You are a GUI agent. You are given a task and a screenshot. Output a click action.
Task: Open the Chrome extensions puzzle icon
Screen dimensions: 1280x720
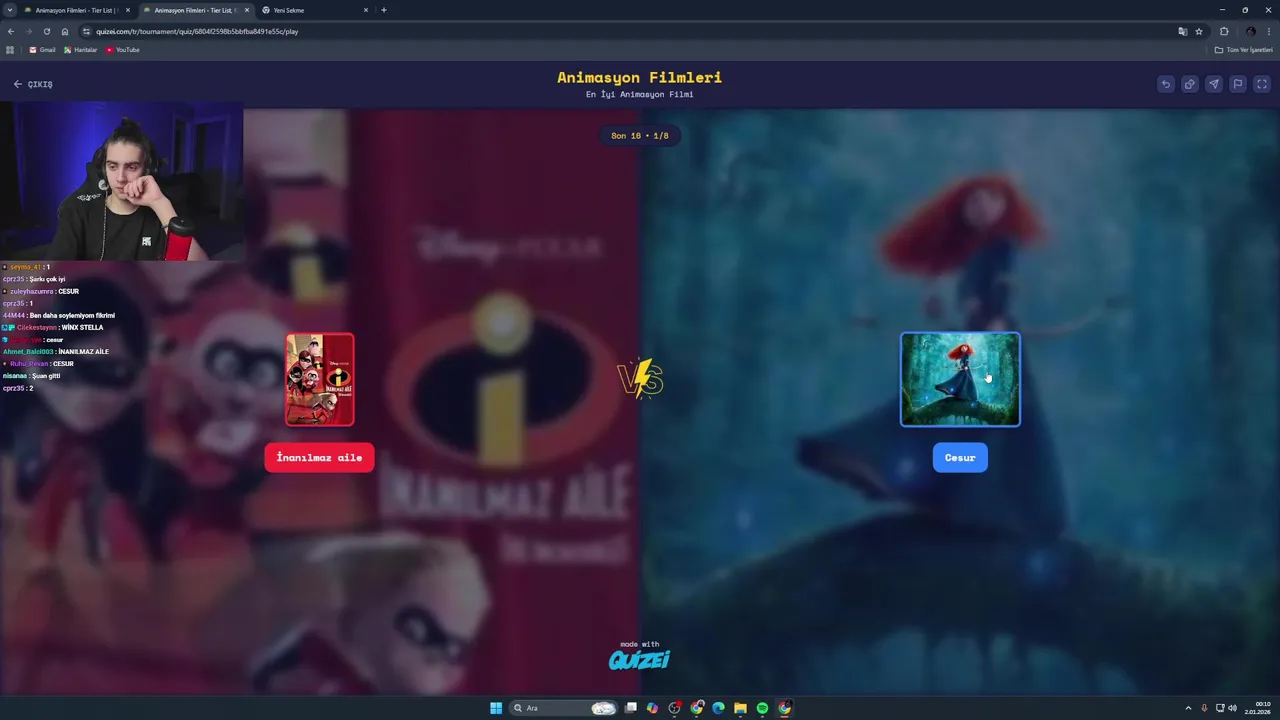click(x=1224, y=31)
